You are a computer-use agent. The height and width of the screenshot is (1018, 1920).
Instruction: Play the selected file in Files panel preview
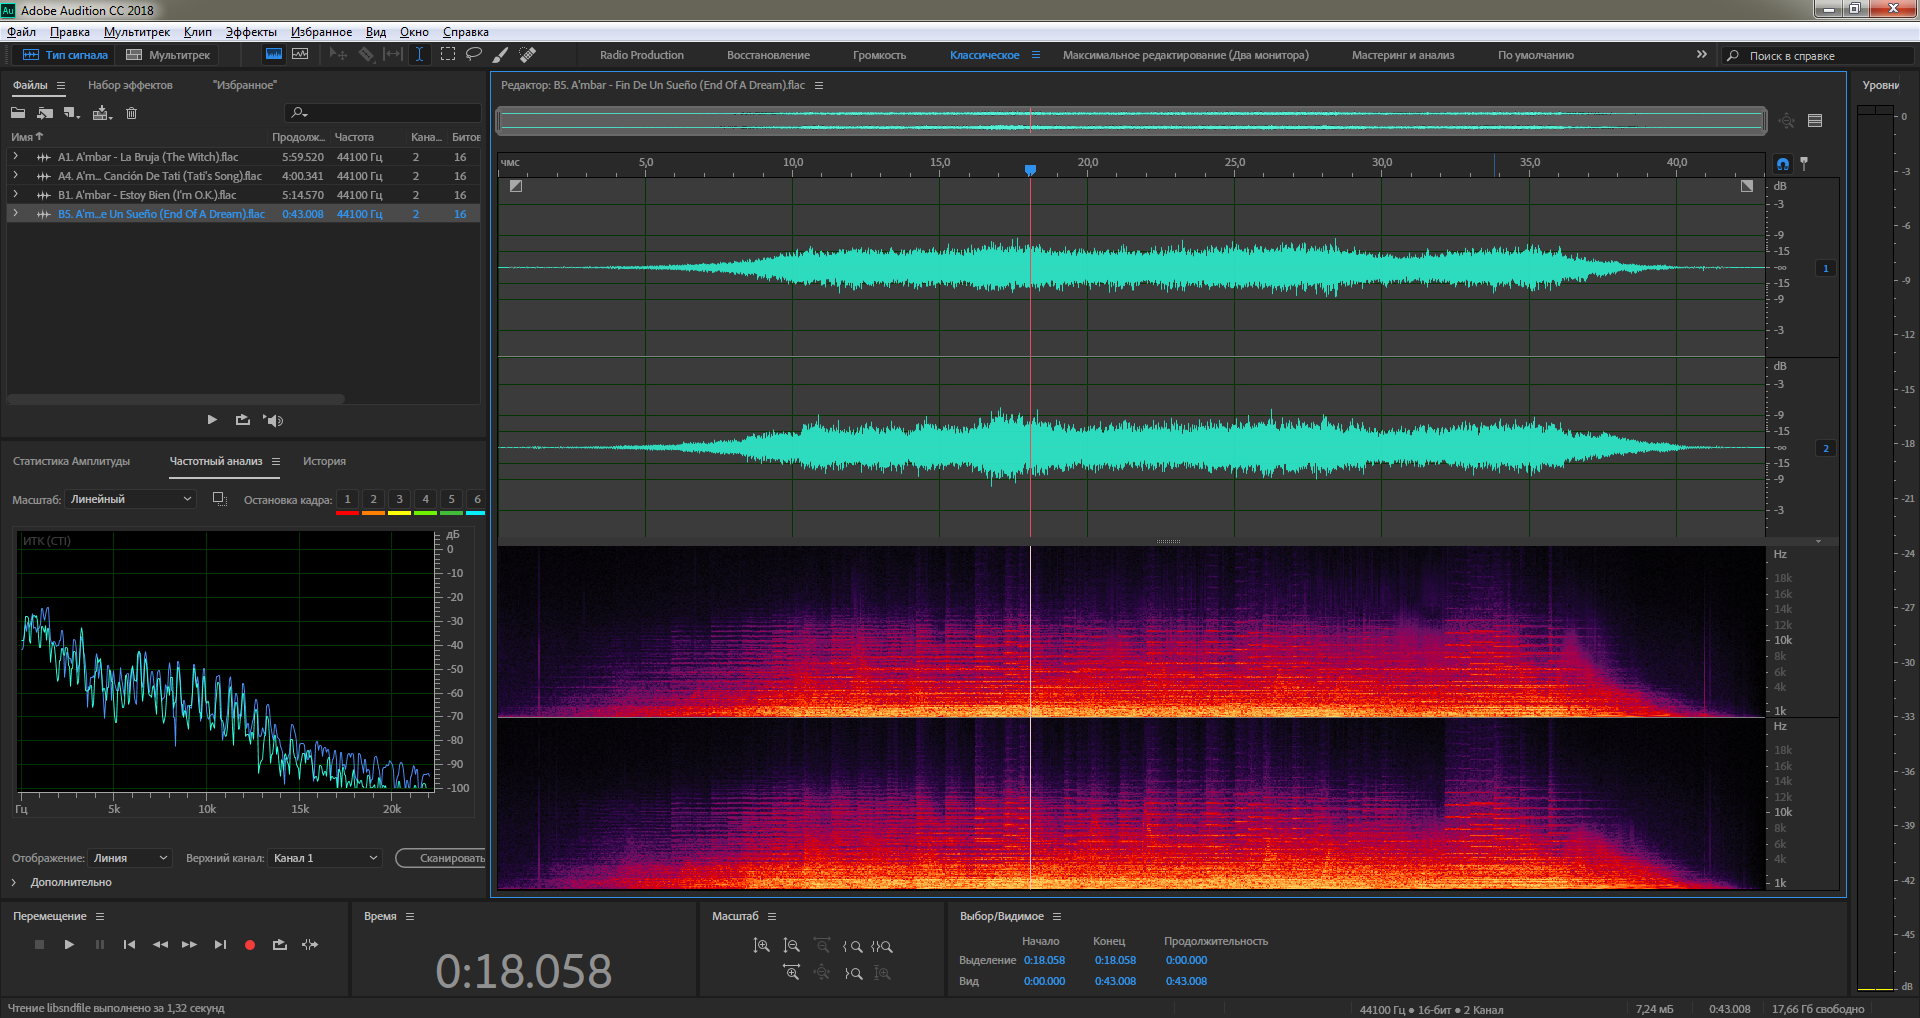tap(212, 420)
